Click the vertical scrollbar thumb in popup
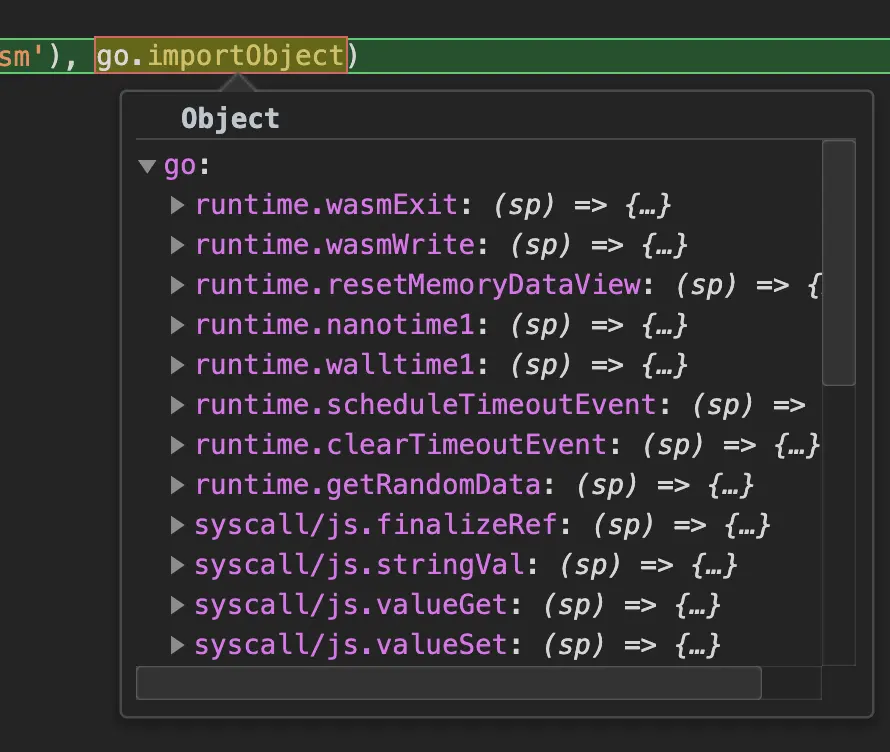The image size is (890, 752). (x=838, y=262)
